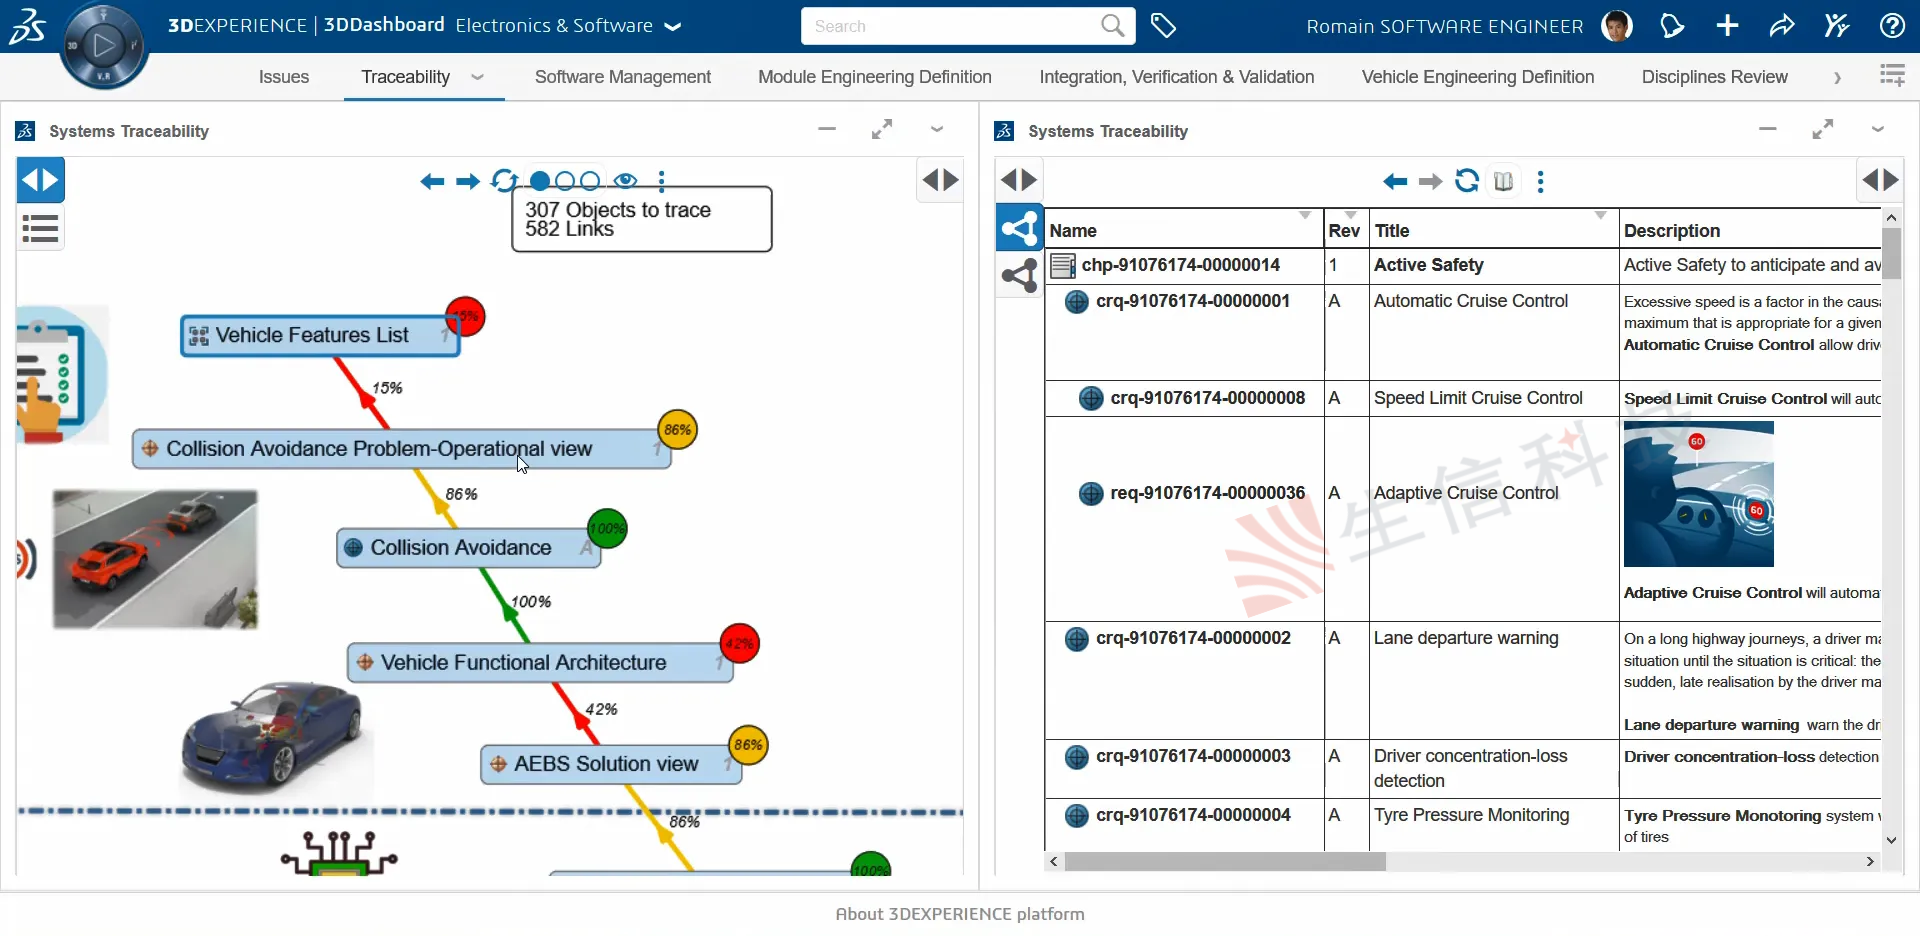The height and width of the screenshot is (936, 1920).
Task: Open the collaboration tools icon in header
Action: click(1837, 26)
